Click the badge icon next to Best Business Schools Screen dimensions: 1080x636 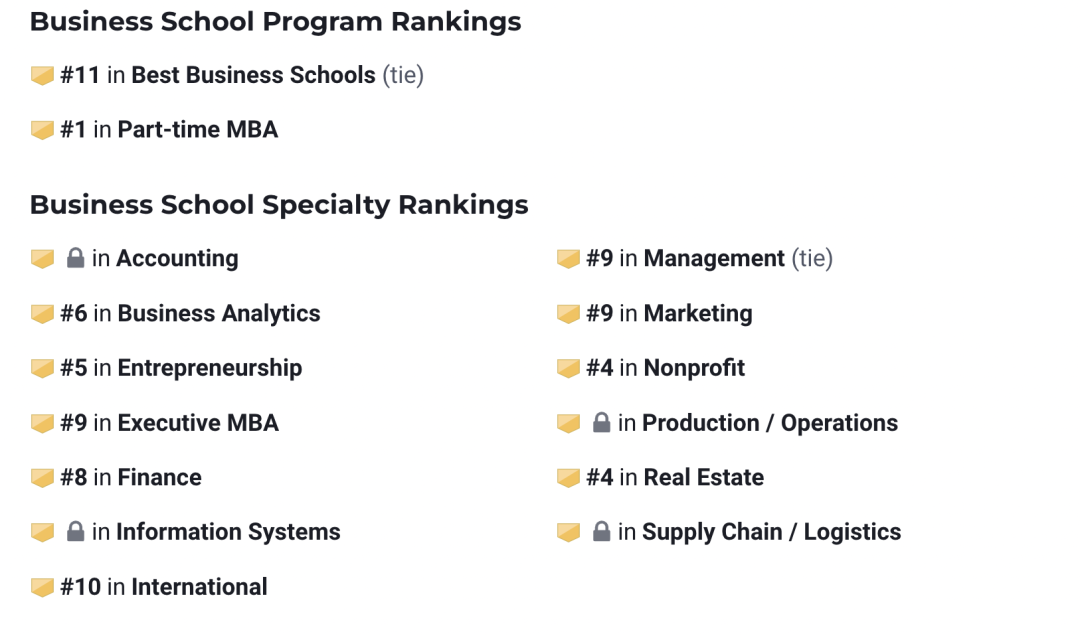pyautogui.click(x=42, y=75)
